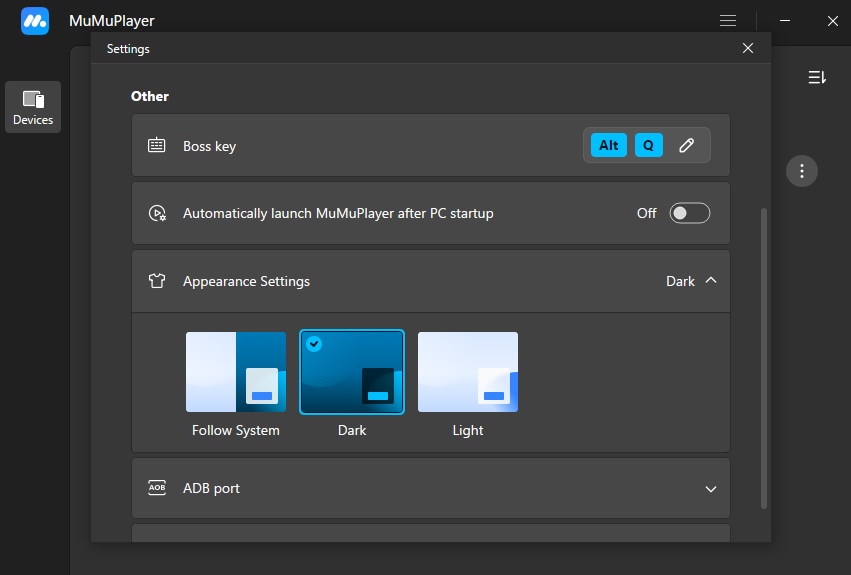The height and width of the screenshot is (575, 851).
Task: Close the Settings dialog
Action: [748, 48]
